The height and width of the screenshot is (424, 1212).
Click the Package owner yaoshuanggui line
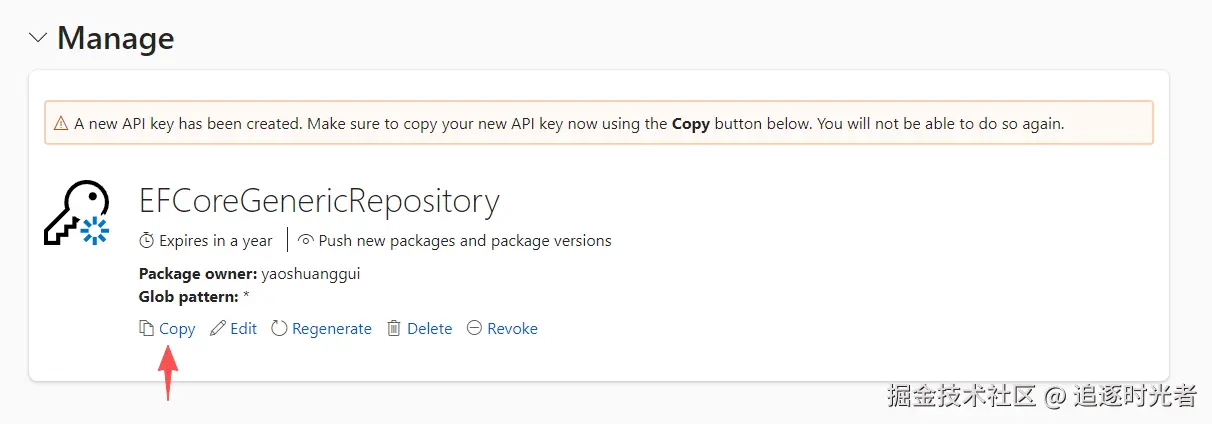[248, 274]
